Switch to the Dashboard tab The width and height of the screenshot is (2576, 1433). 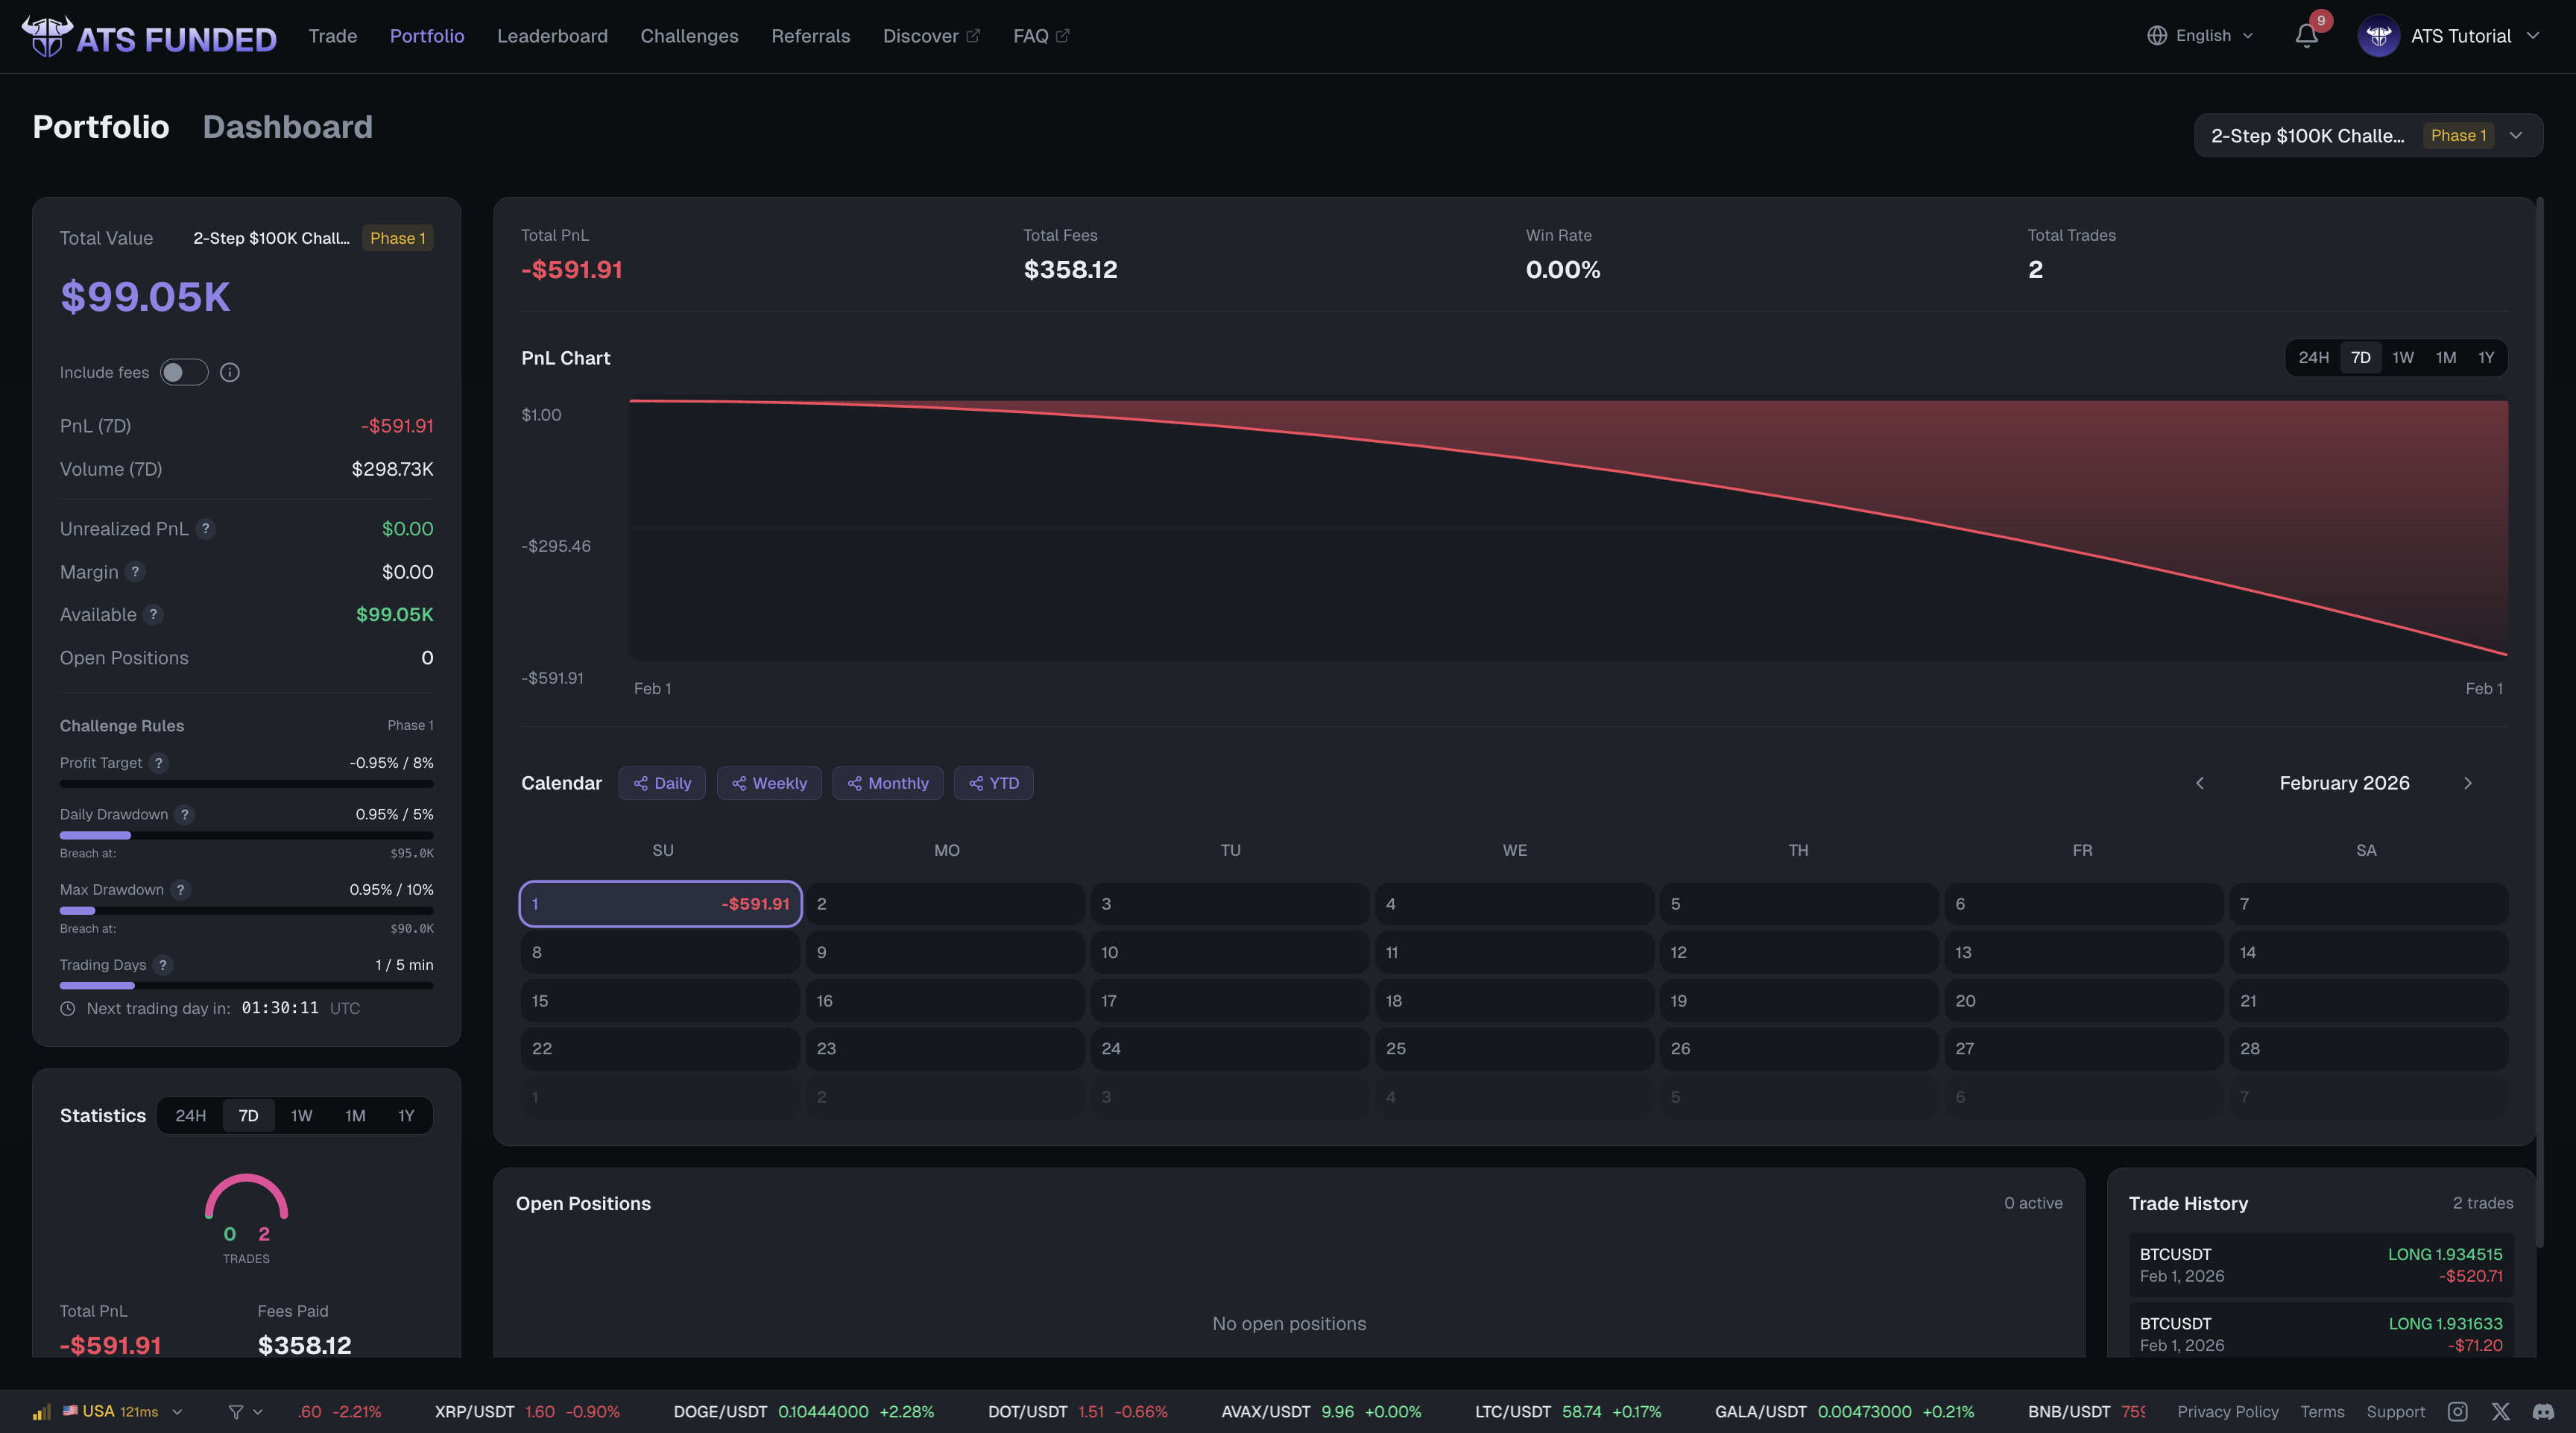[287, 127]
